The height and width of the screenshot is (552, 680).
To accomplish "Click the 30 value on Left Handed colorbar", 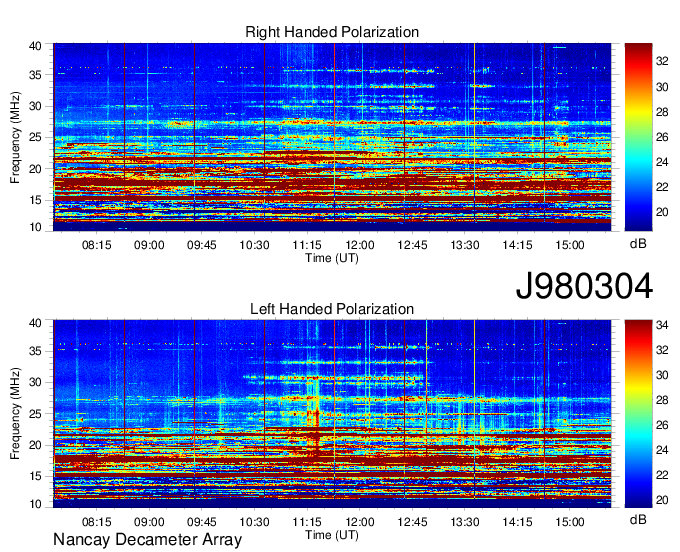I will tap(662, 375).
